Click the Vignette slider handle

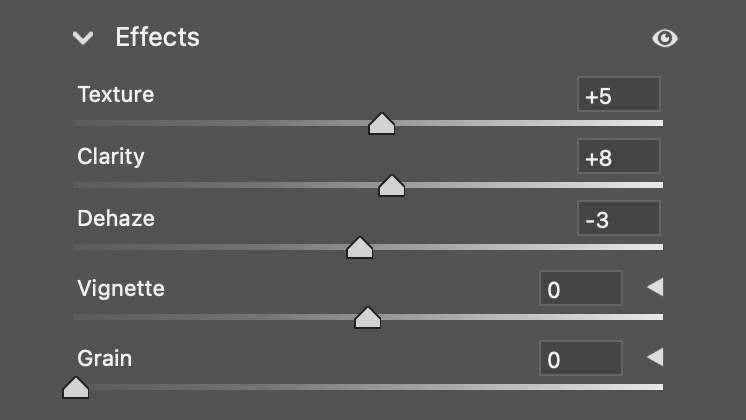click(x=368, y=317)
